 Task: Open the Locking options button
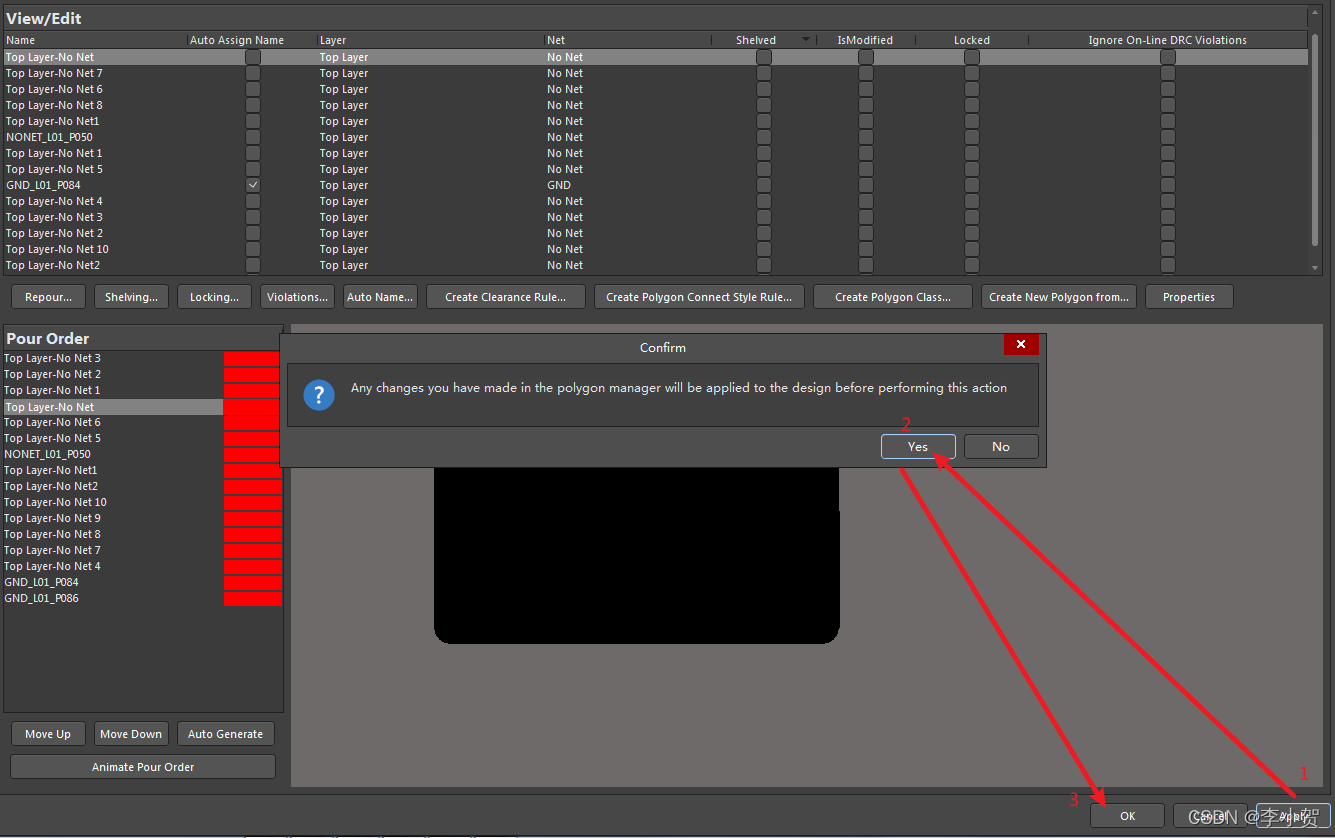[x=214, y=297]
